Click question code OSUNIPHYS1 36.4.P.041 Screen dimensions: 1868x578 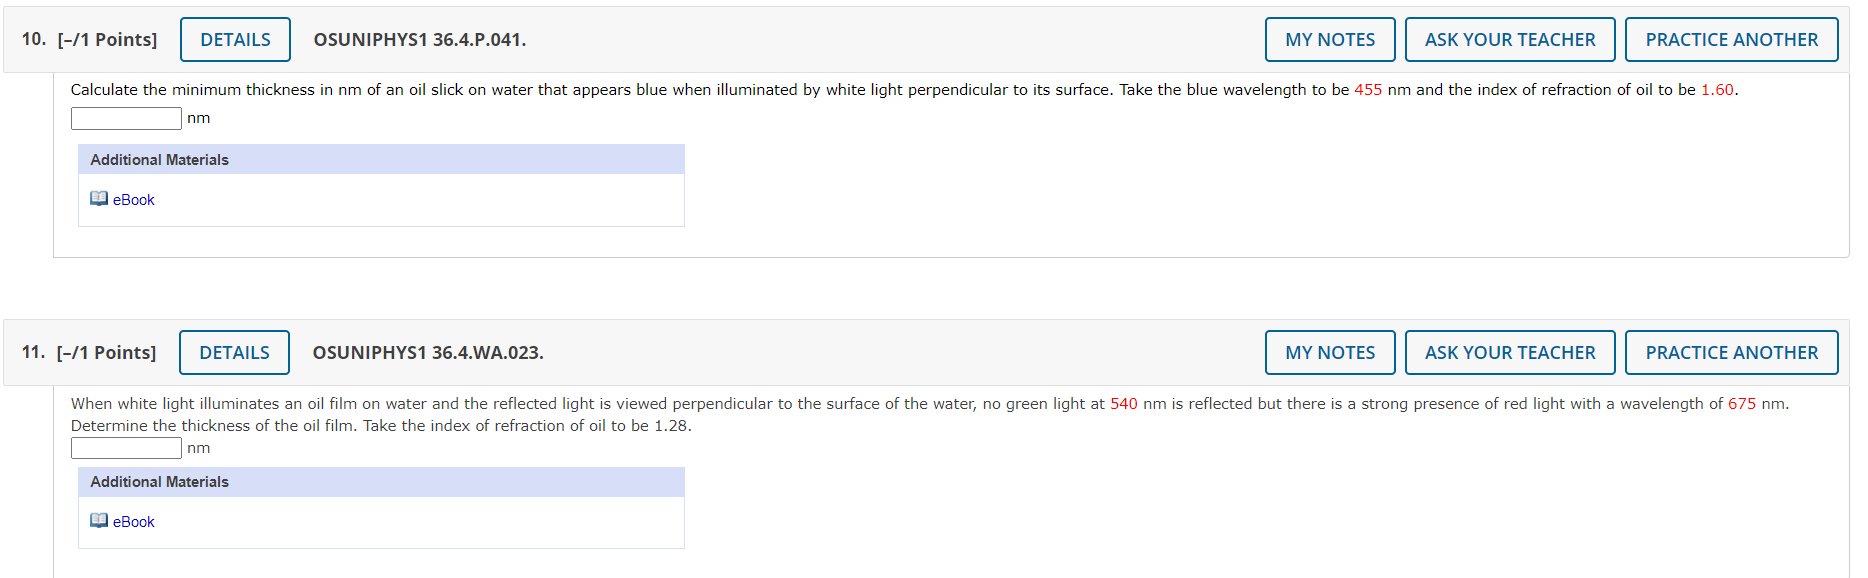(x=420, y=40)
